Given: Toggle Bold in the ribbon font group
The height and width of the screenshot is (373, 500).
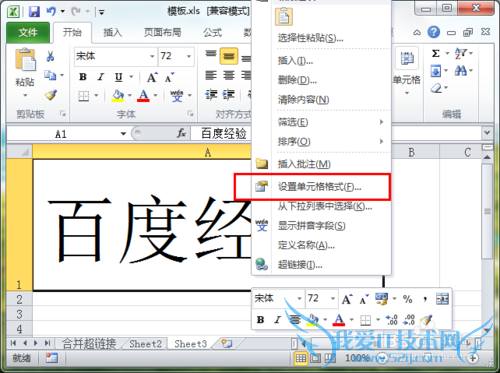Looking at the screenshot, I should pyautogui.click(x=83, y=77).
